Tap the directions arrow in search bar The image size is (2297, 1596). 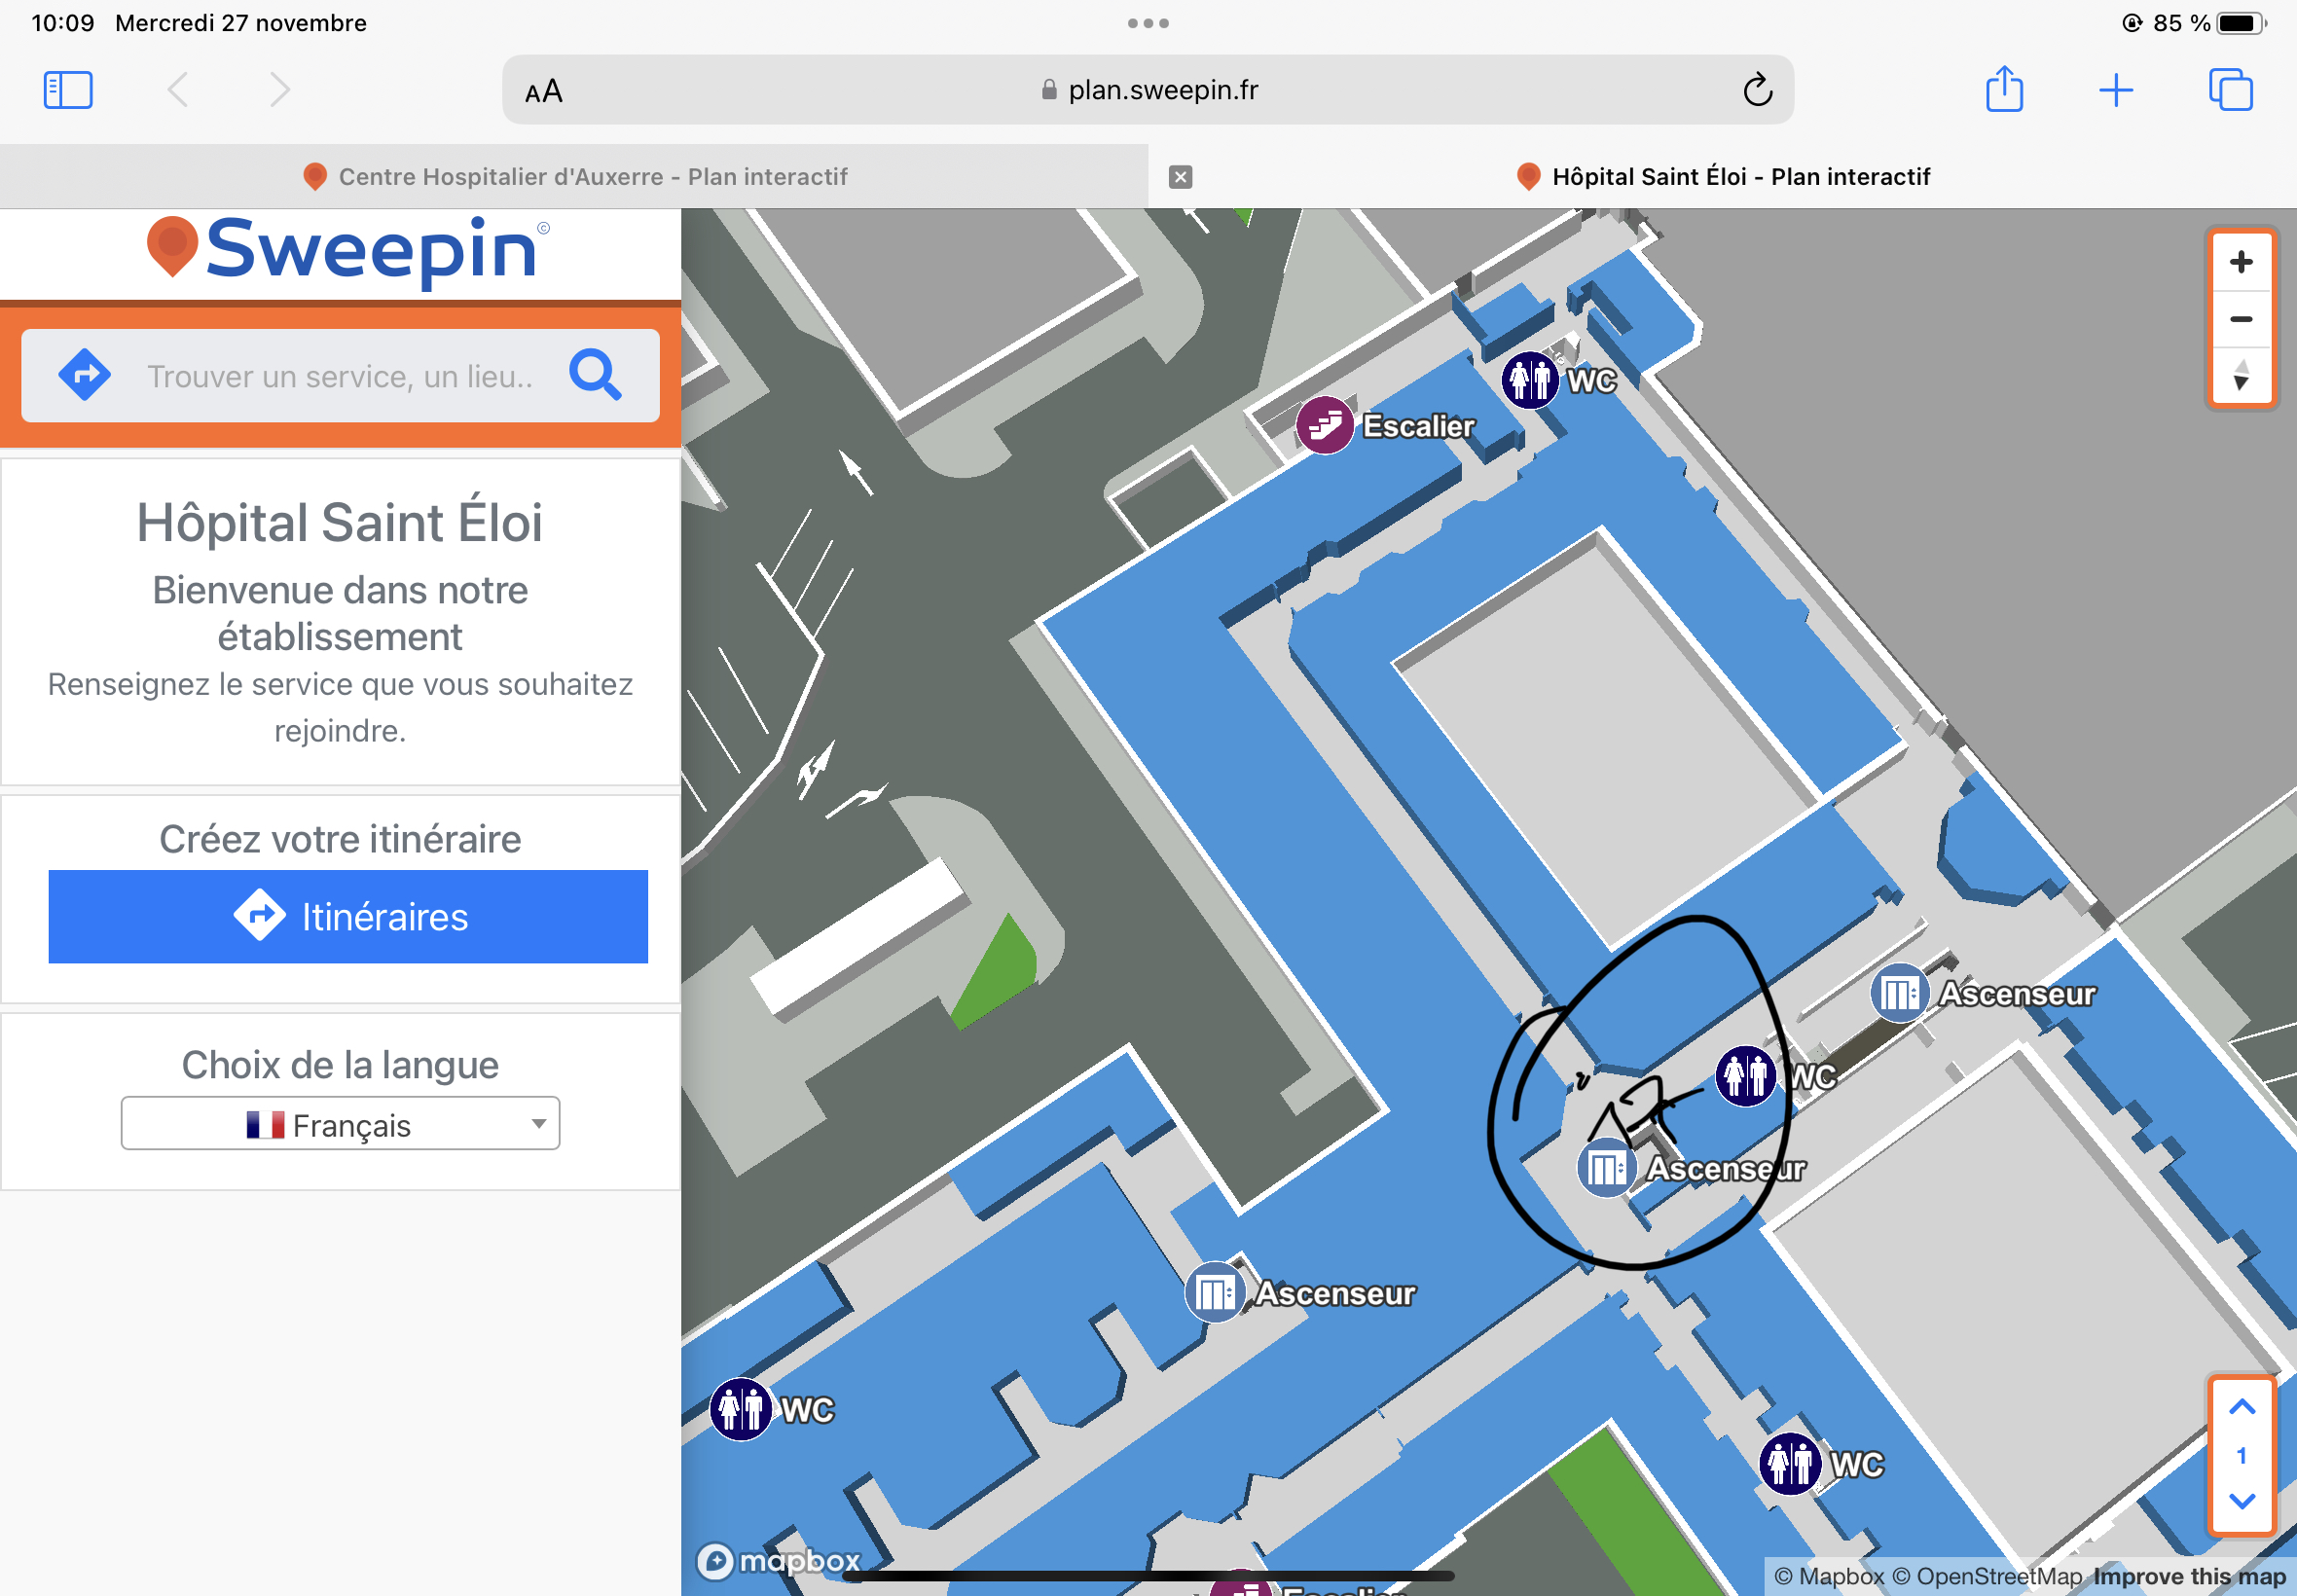85,375
